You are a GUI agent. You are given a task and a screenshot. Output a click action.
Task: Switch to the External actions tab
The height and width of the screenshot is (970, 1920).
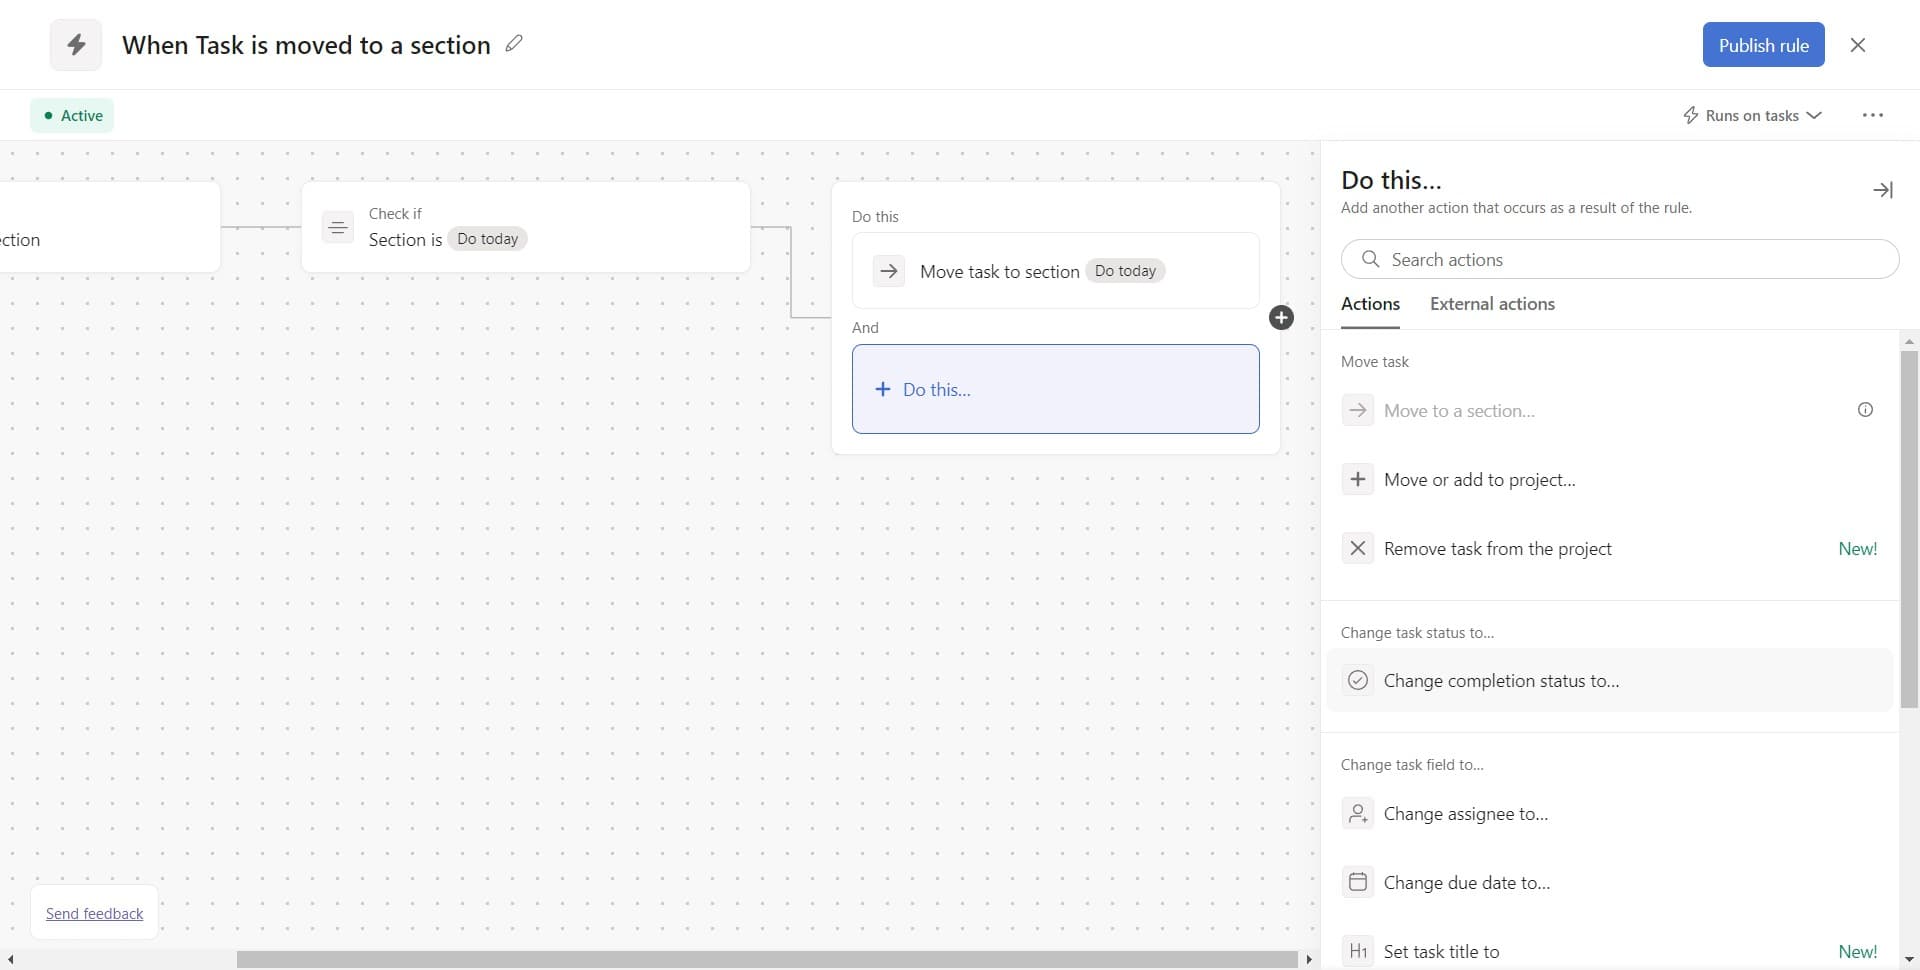[1492, 304]
